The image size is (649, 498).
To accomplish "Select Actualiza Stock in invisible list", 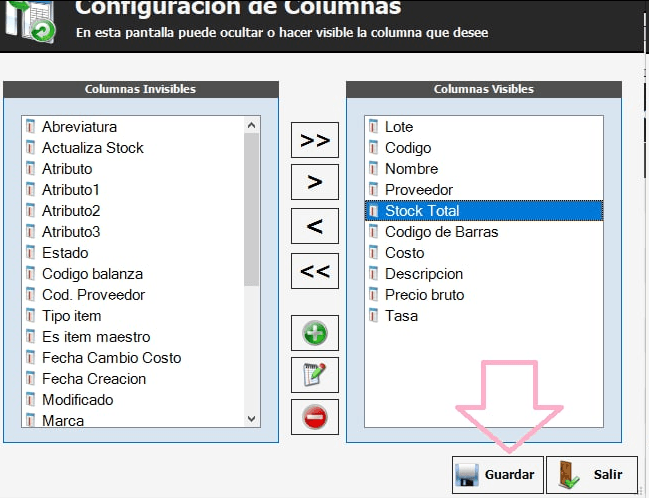I will [x=92, y=148].
